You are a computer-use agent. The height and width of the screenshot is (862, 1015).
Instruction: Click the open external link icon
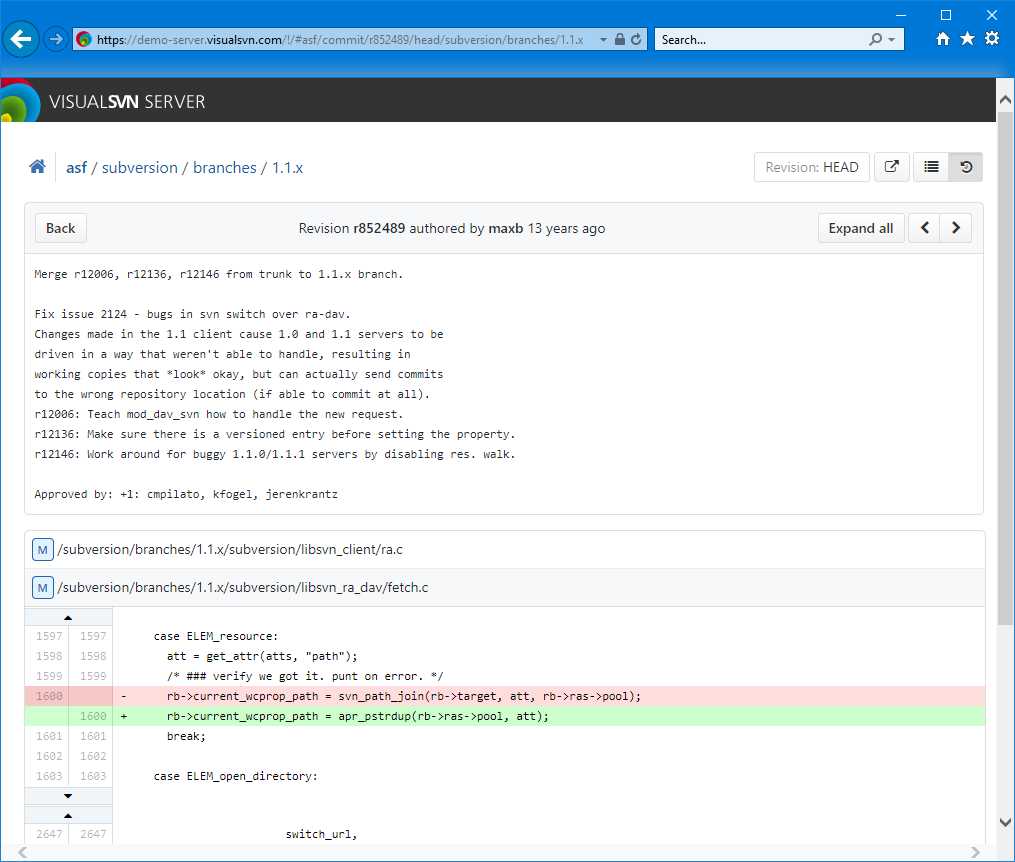[x=891, y=167]
